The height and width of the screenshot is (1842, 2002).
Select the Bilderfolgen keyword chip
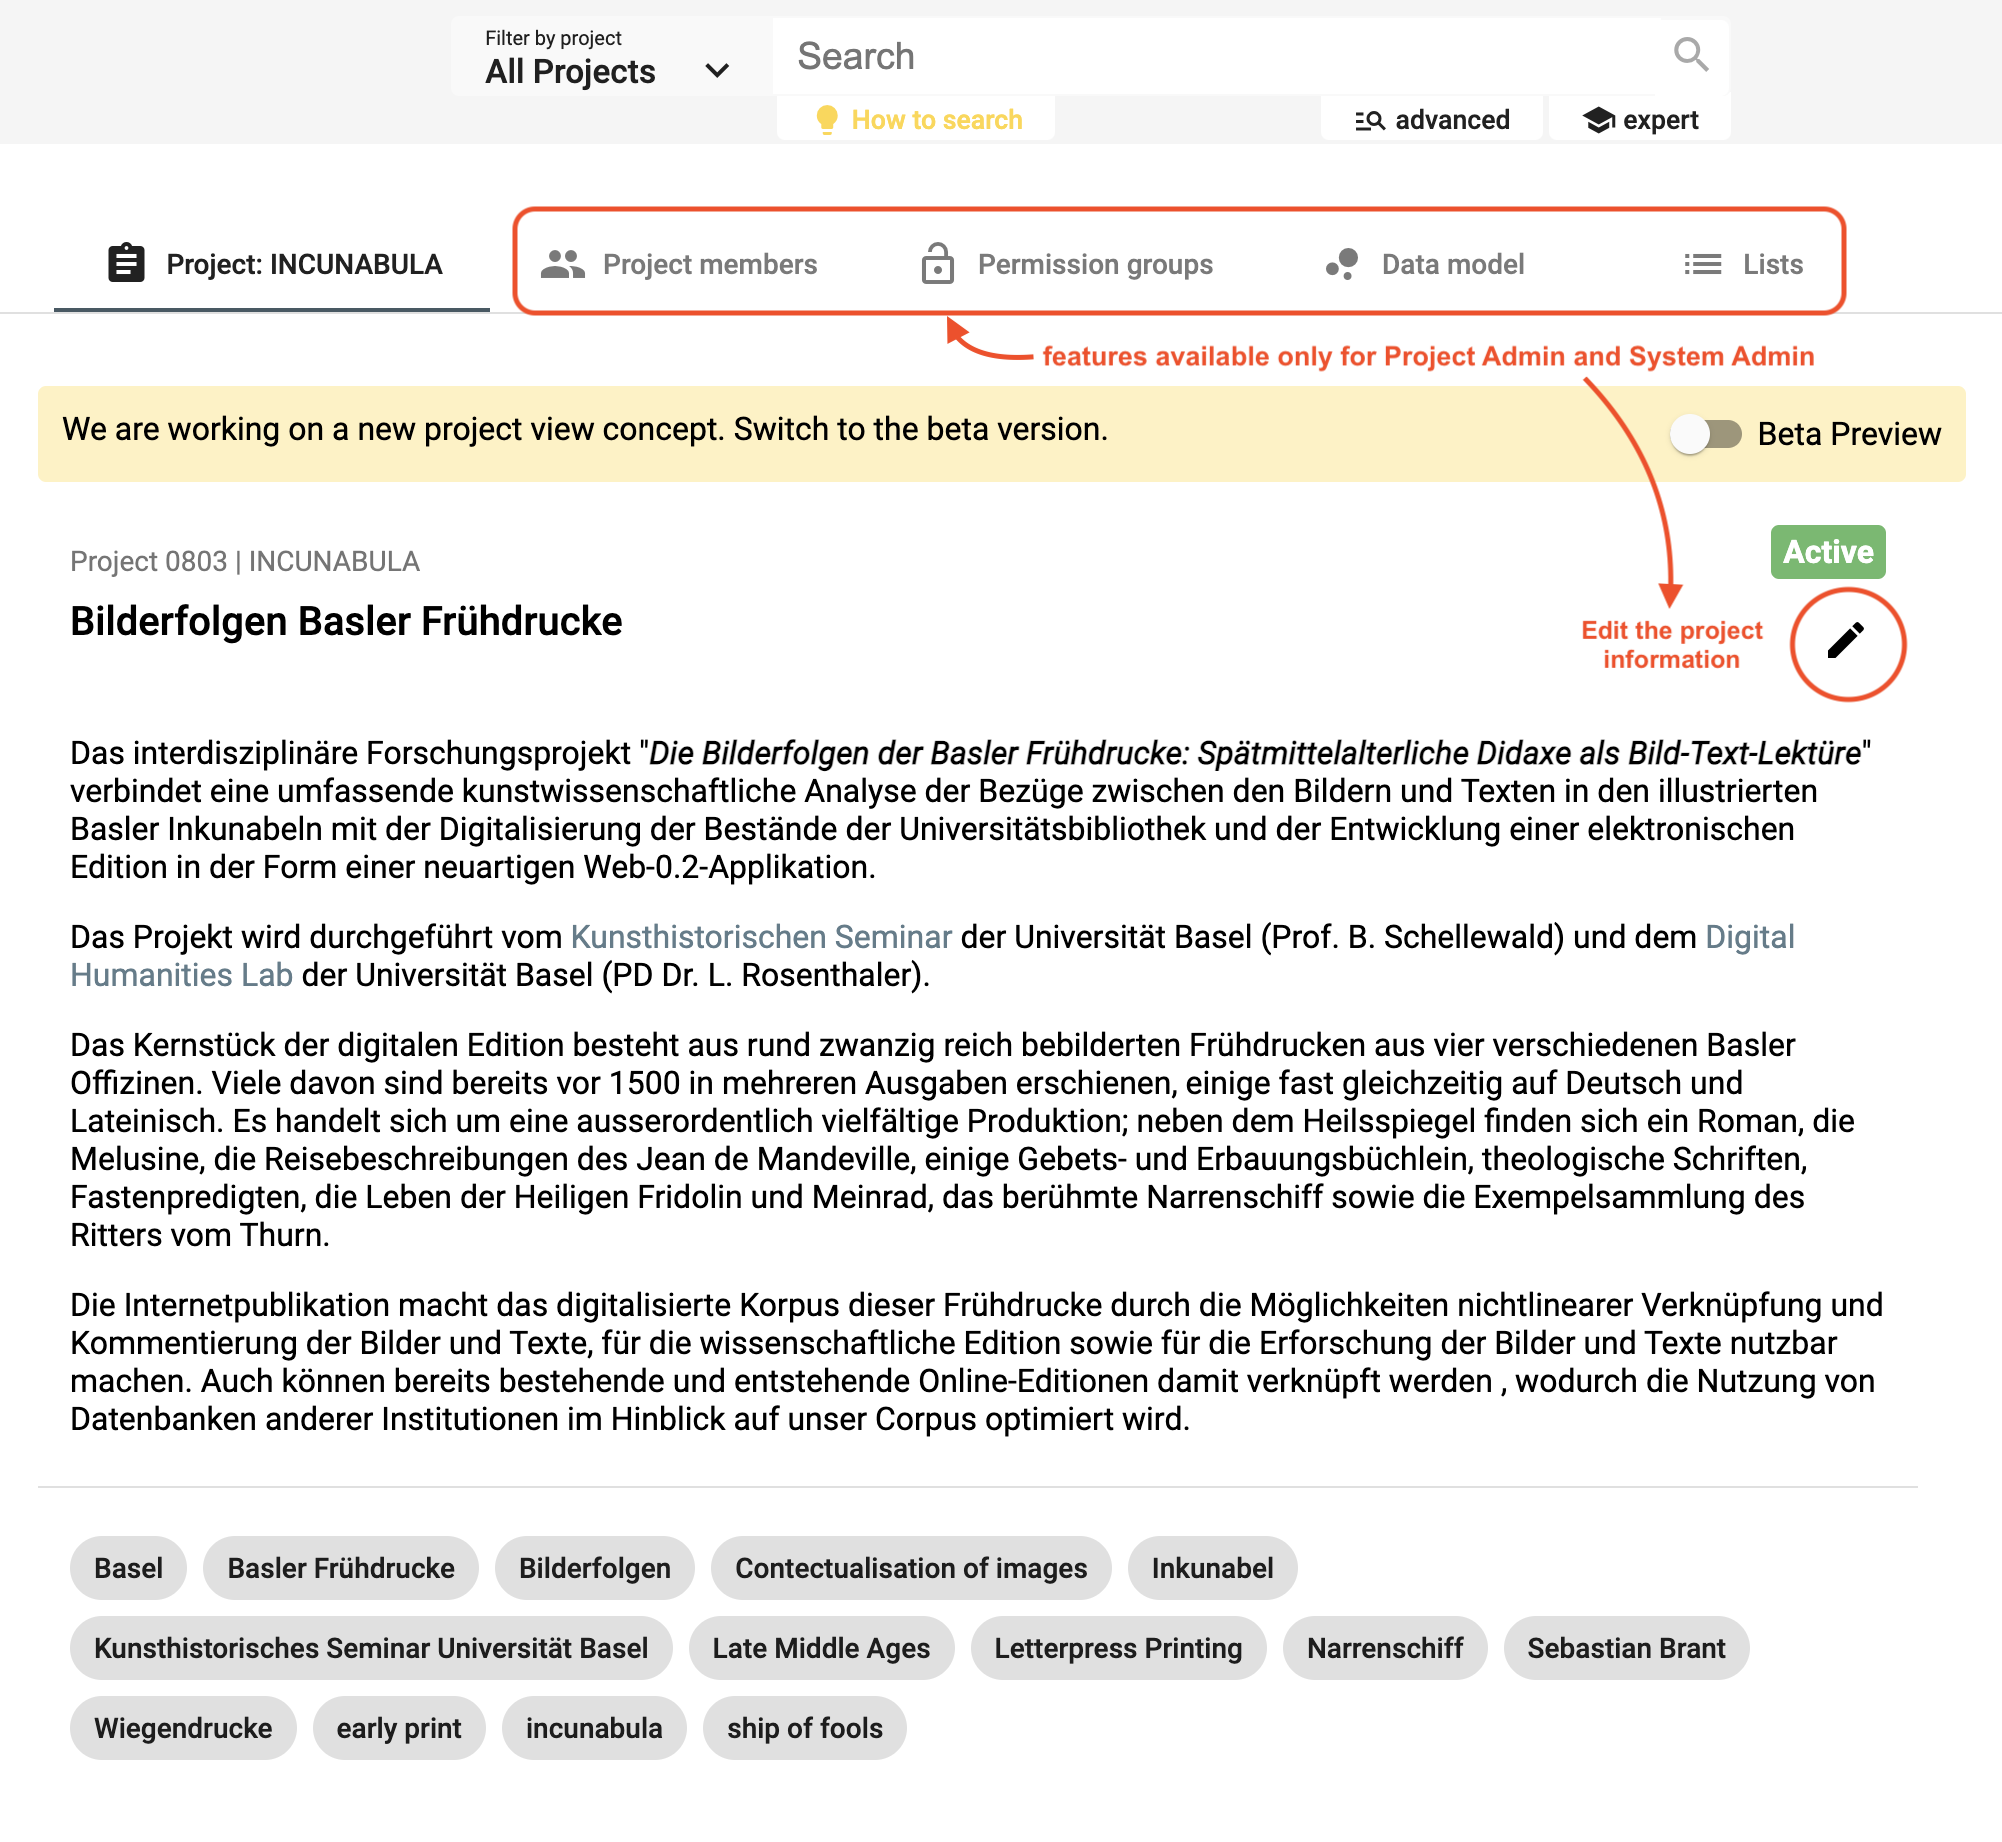[595, 1568]
